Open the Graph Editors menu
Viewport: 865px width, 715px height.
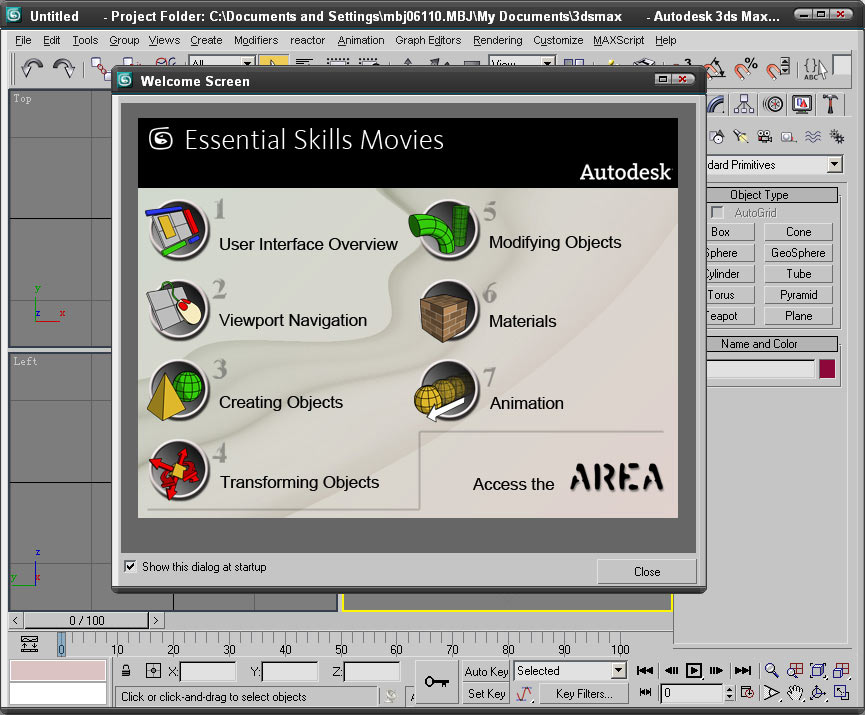tap(428, 40)
